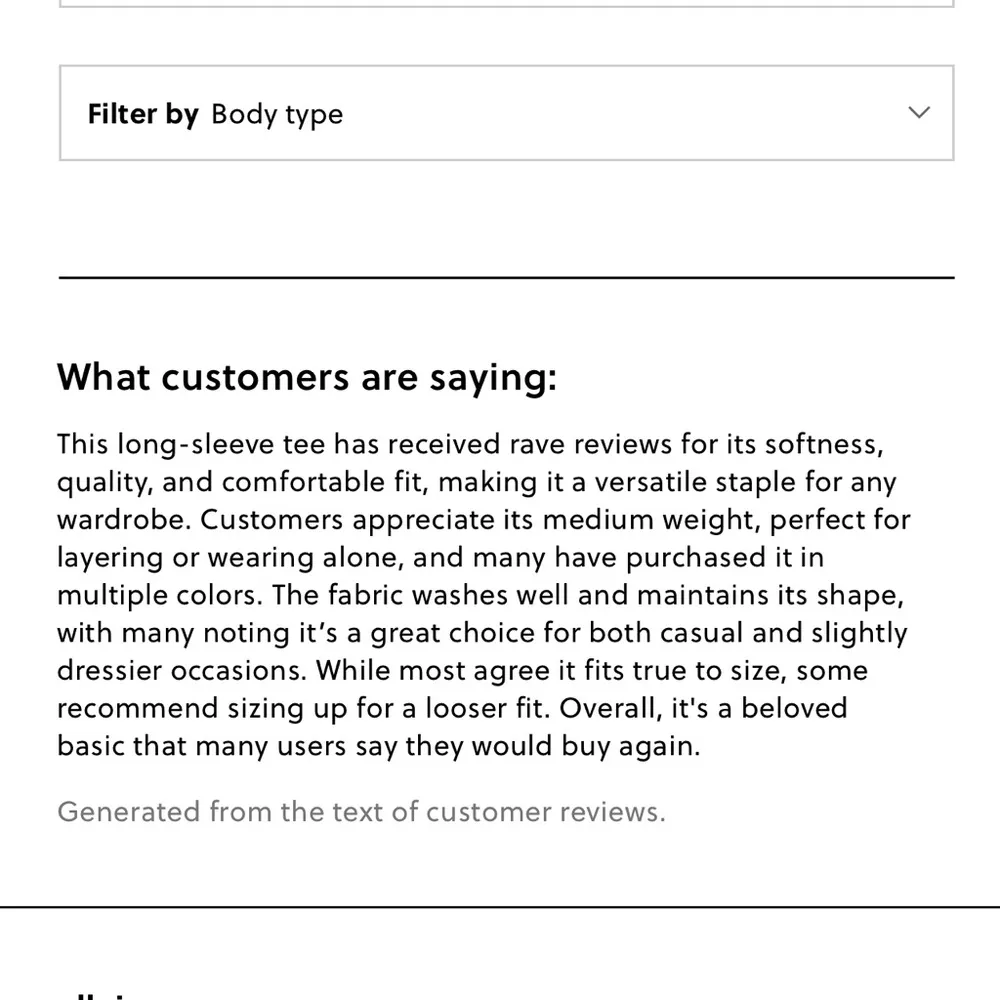
Task: Click the bold "Filter by" label
Action: click(143, 114)
